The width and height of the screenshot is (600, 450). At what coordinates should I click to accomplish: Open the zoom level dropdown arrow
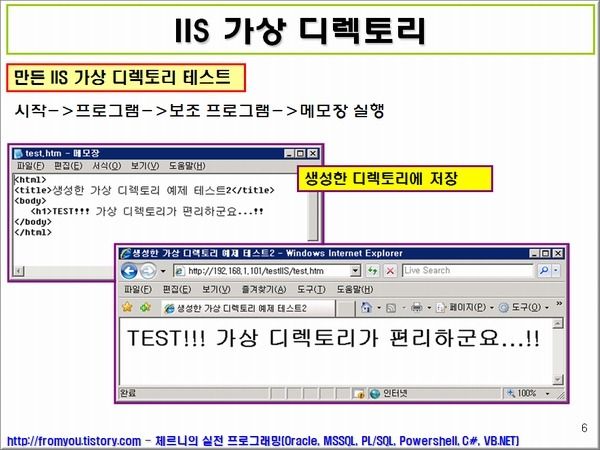[548, 393]
